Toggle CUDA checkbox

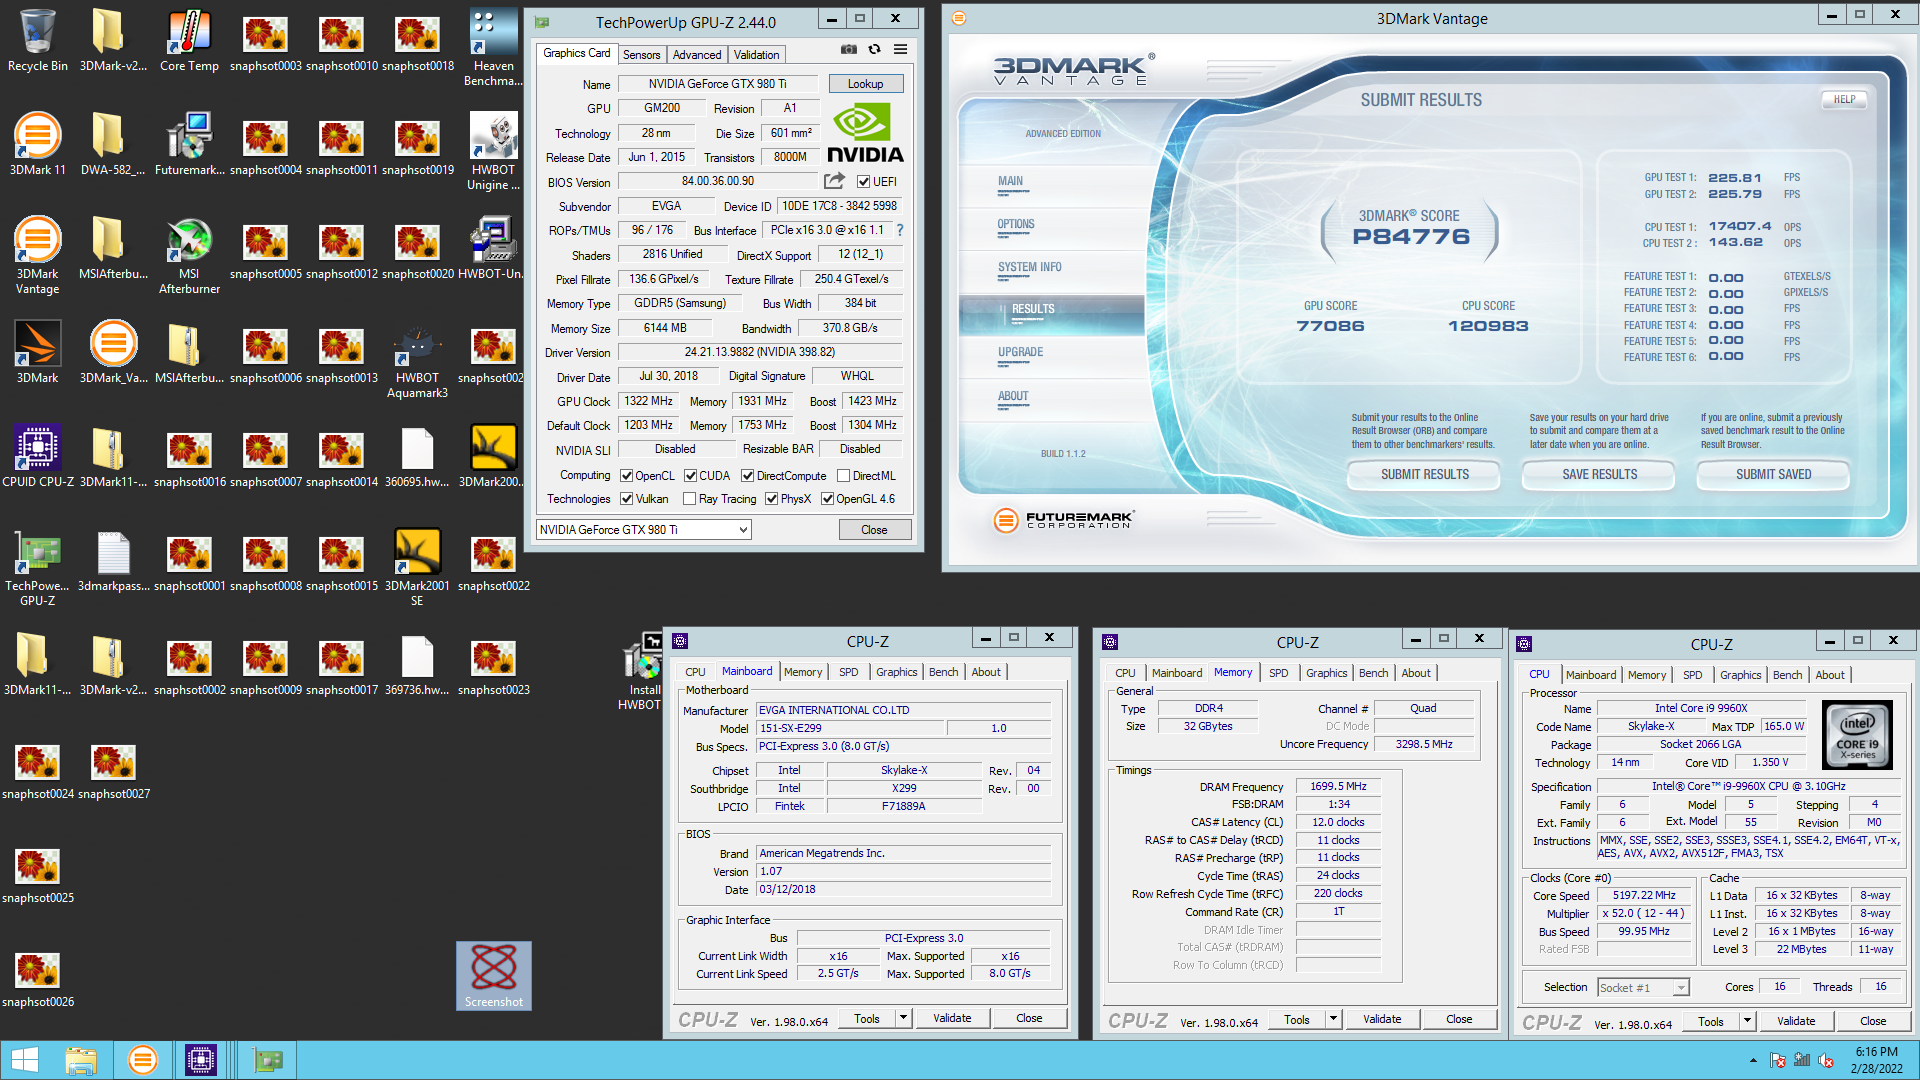point(690,476)
